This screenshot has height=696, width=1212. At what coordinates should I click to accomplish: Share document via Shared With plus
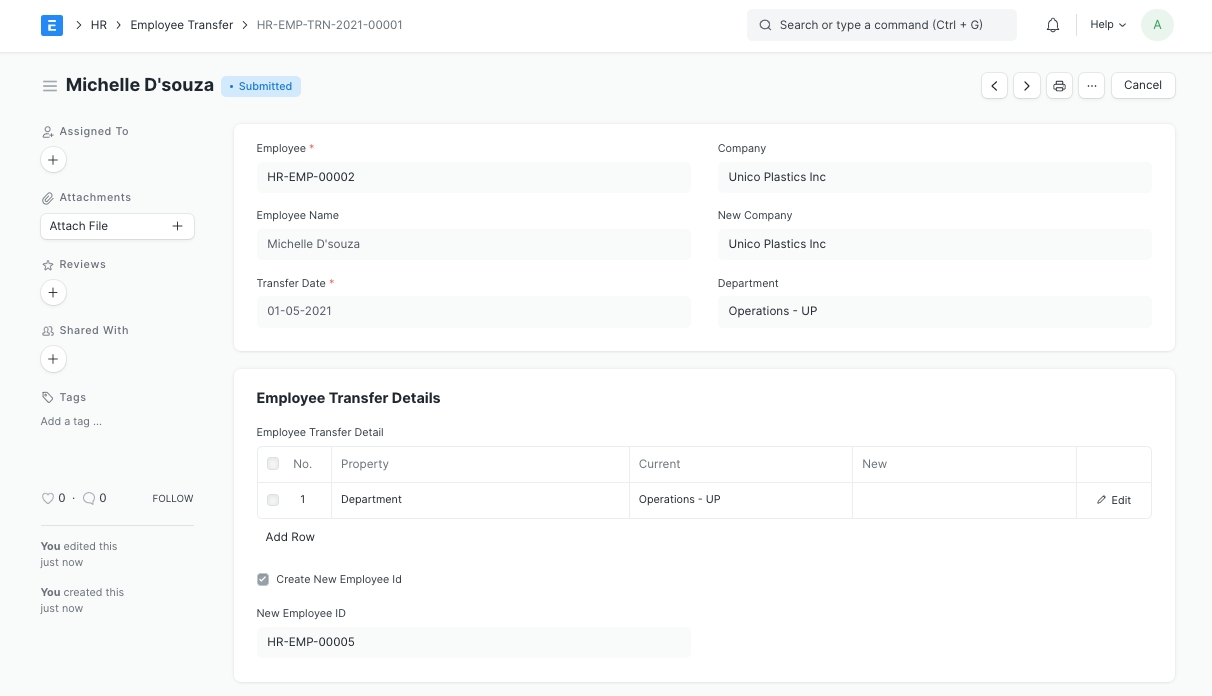pyautogui.click(x=53, y=359)
